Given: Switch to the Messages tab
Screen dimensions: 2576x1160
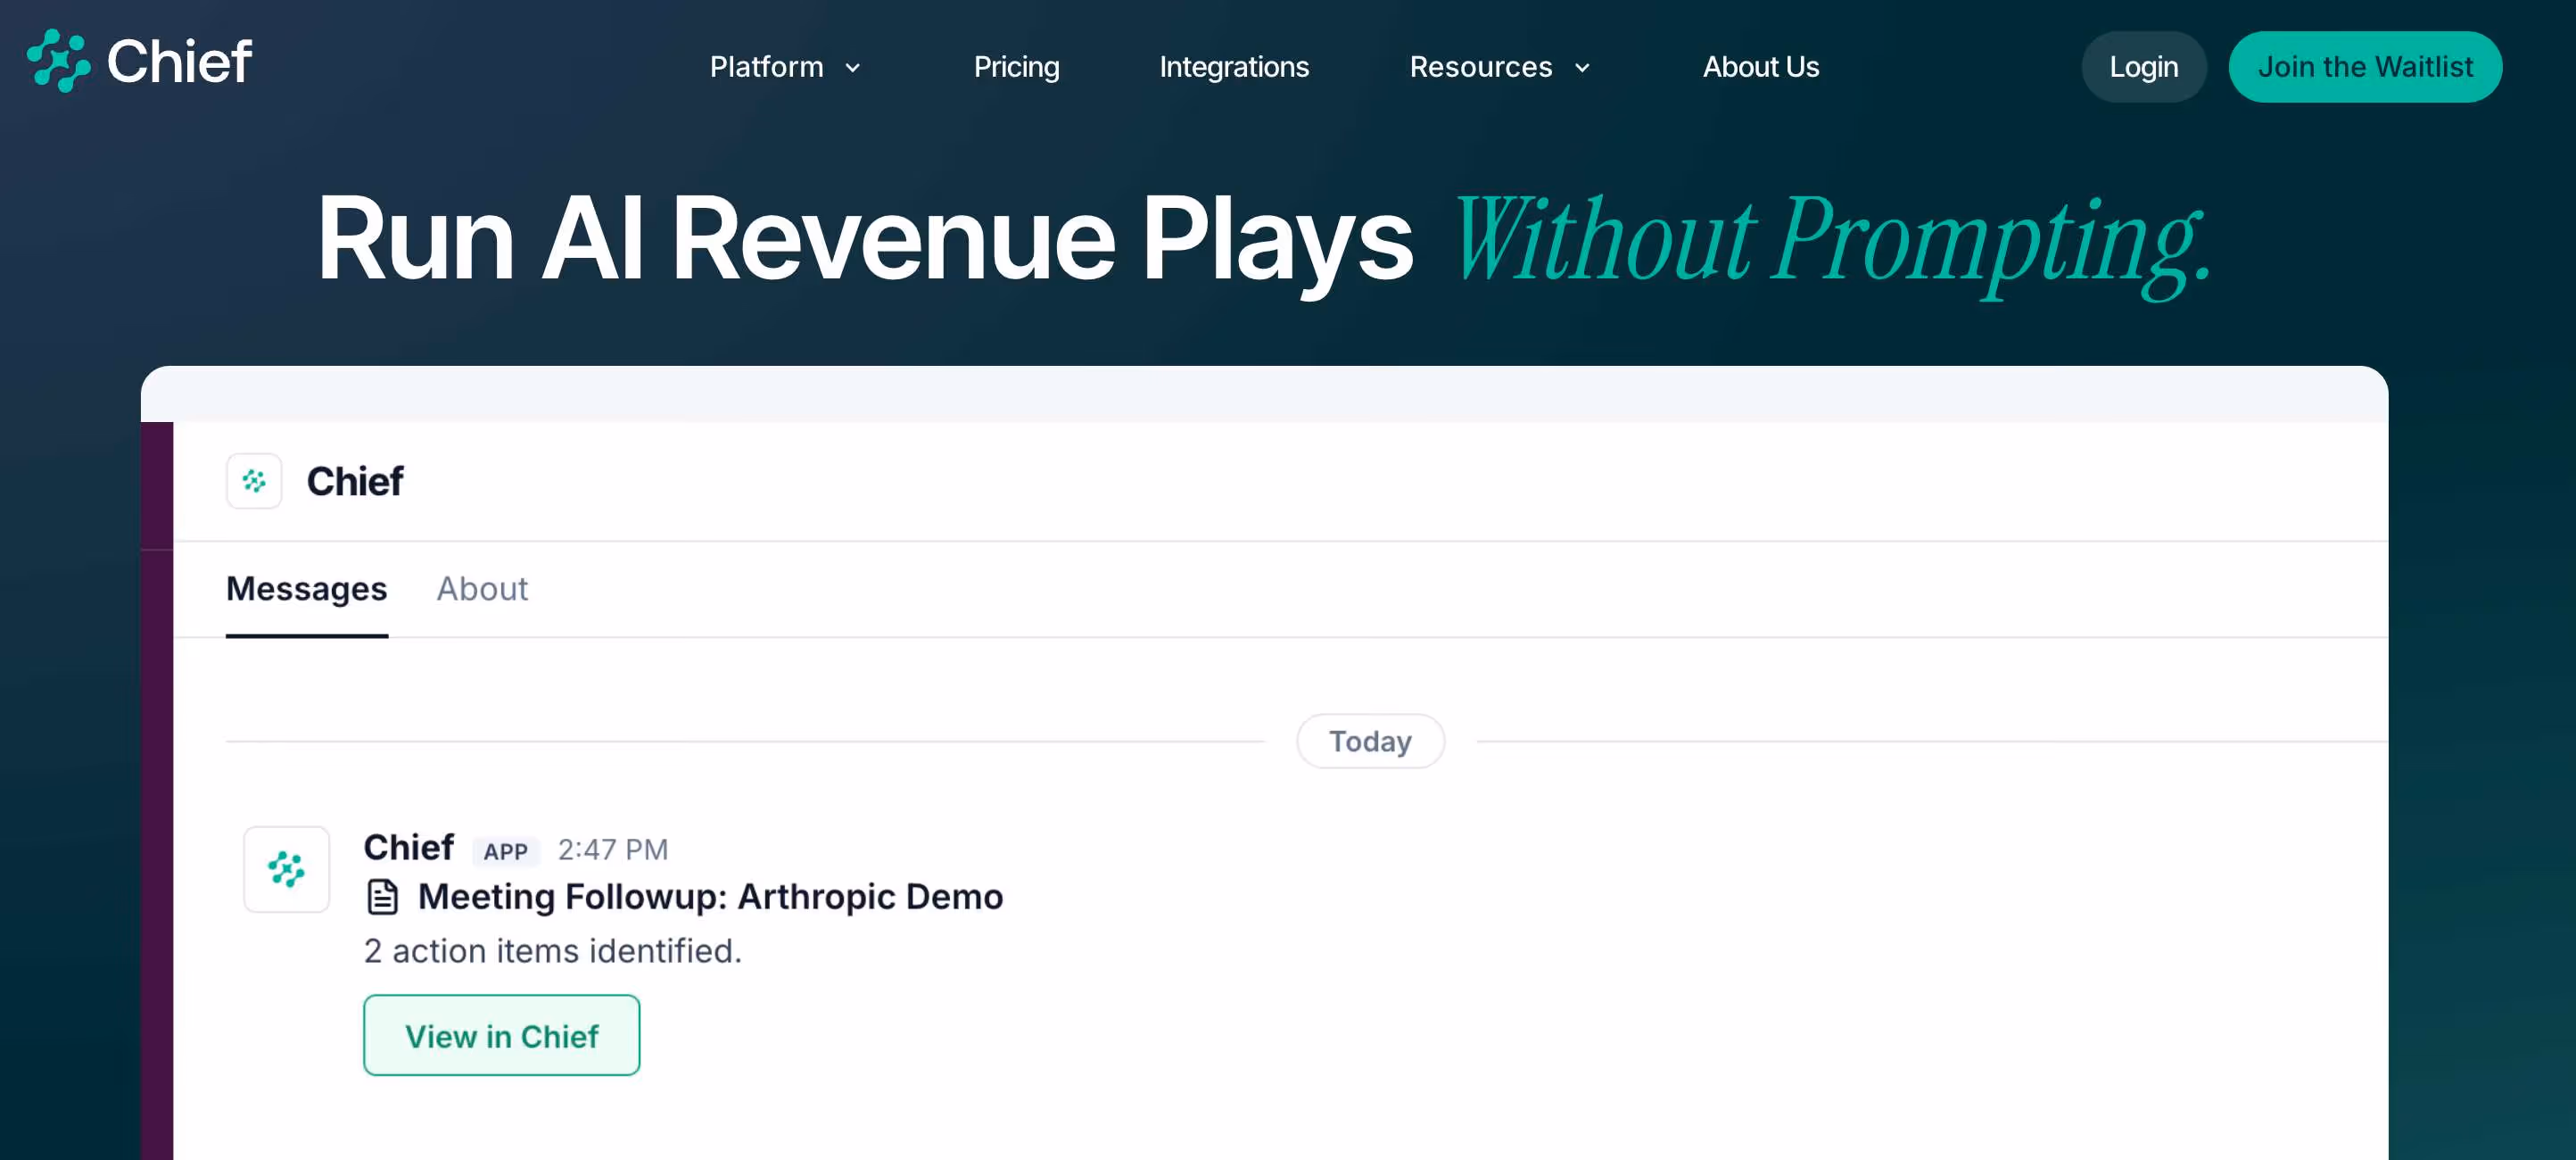Looking at the screenshot, I should 306,589.
